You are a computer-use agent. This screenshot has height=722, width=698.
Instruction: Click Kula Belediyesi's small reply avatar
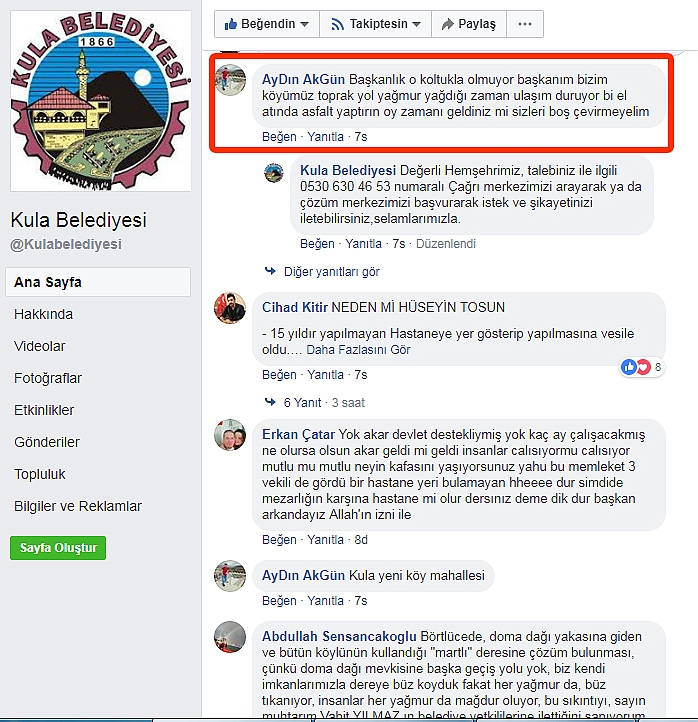coord(273,173)
